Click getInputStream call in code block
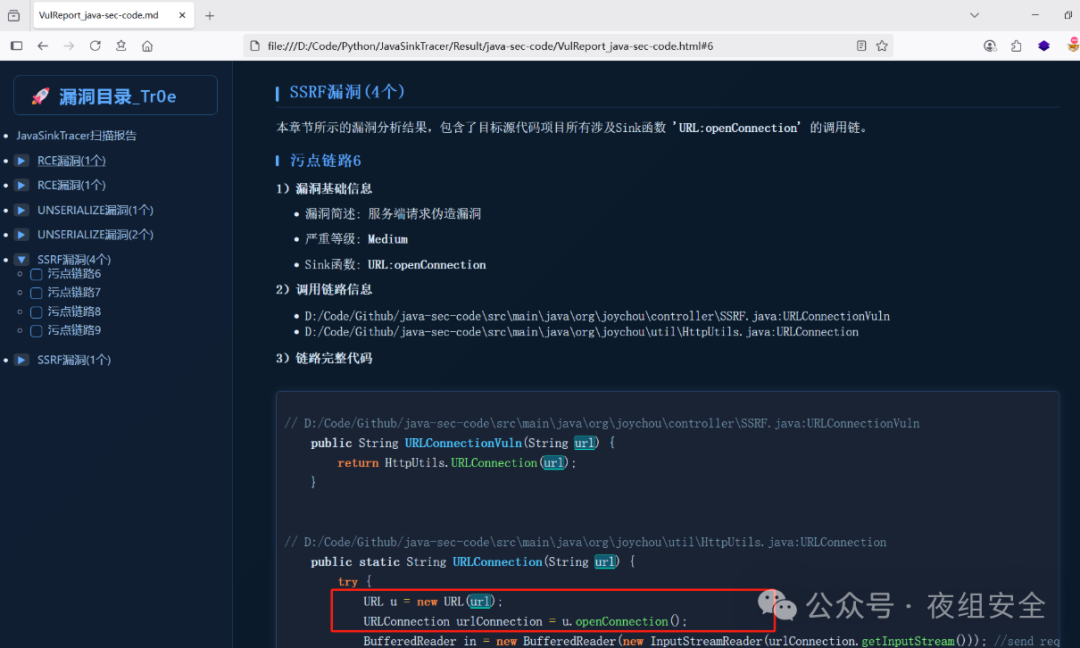 (x=908, y=641)
